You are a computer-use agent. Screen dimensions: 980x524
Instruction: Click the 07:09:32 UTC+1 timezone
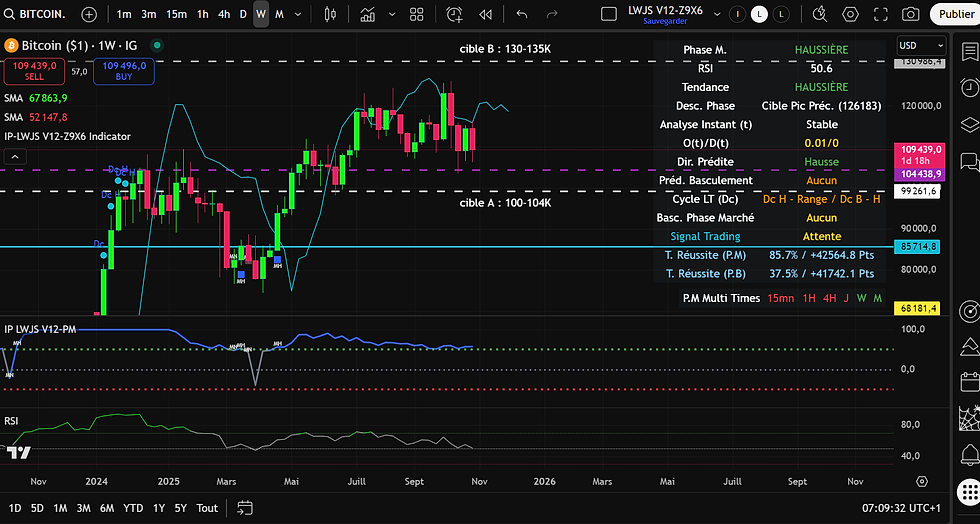click(901, 508)
